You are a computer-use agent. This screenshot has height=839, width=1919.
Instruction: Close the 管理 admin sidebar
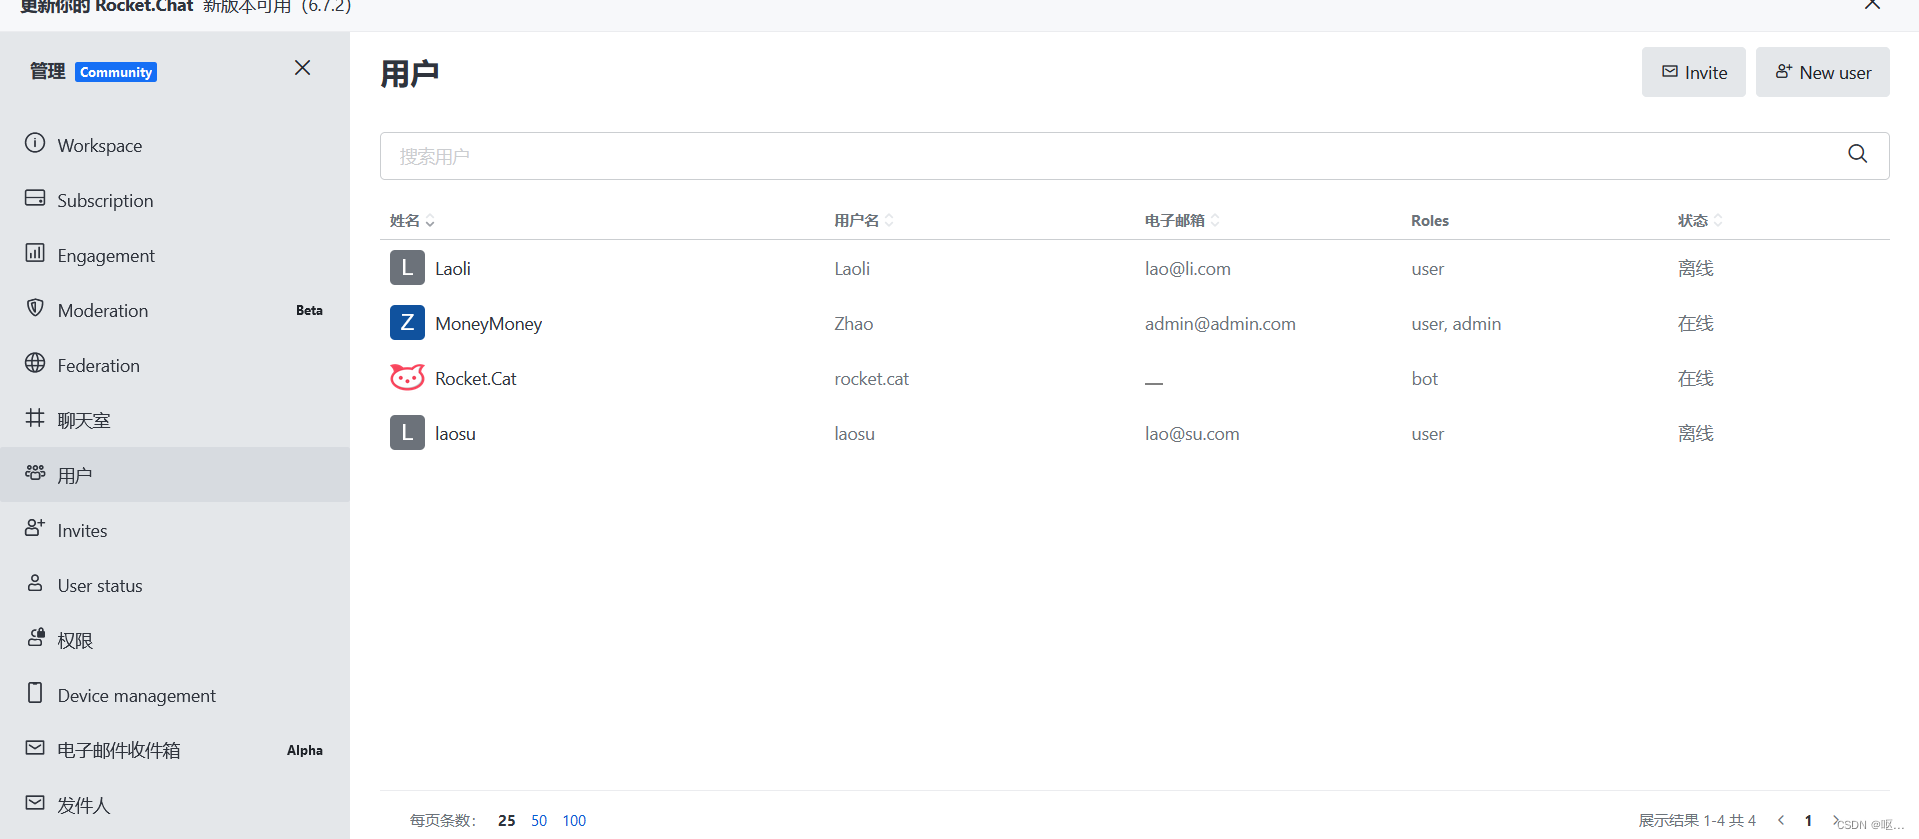click(x=302, y=68)
